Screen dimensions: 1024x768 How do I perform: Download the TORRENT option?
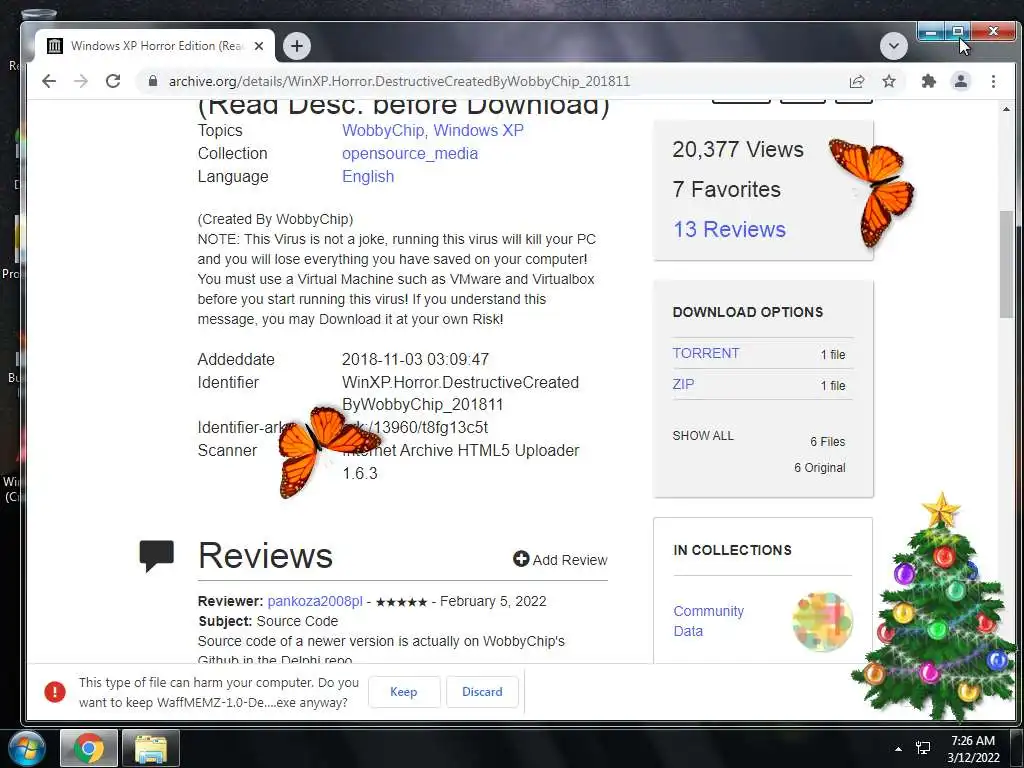705,353
